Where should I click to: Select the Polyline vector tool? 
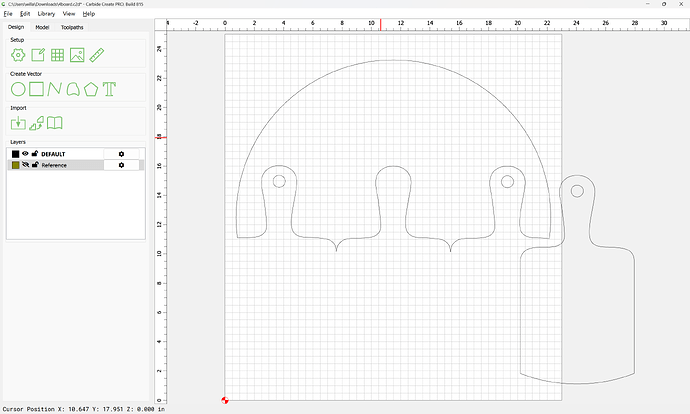tap(55, 89)
